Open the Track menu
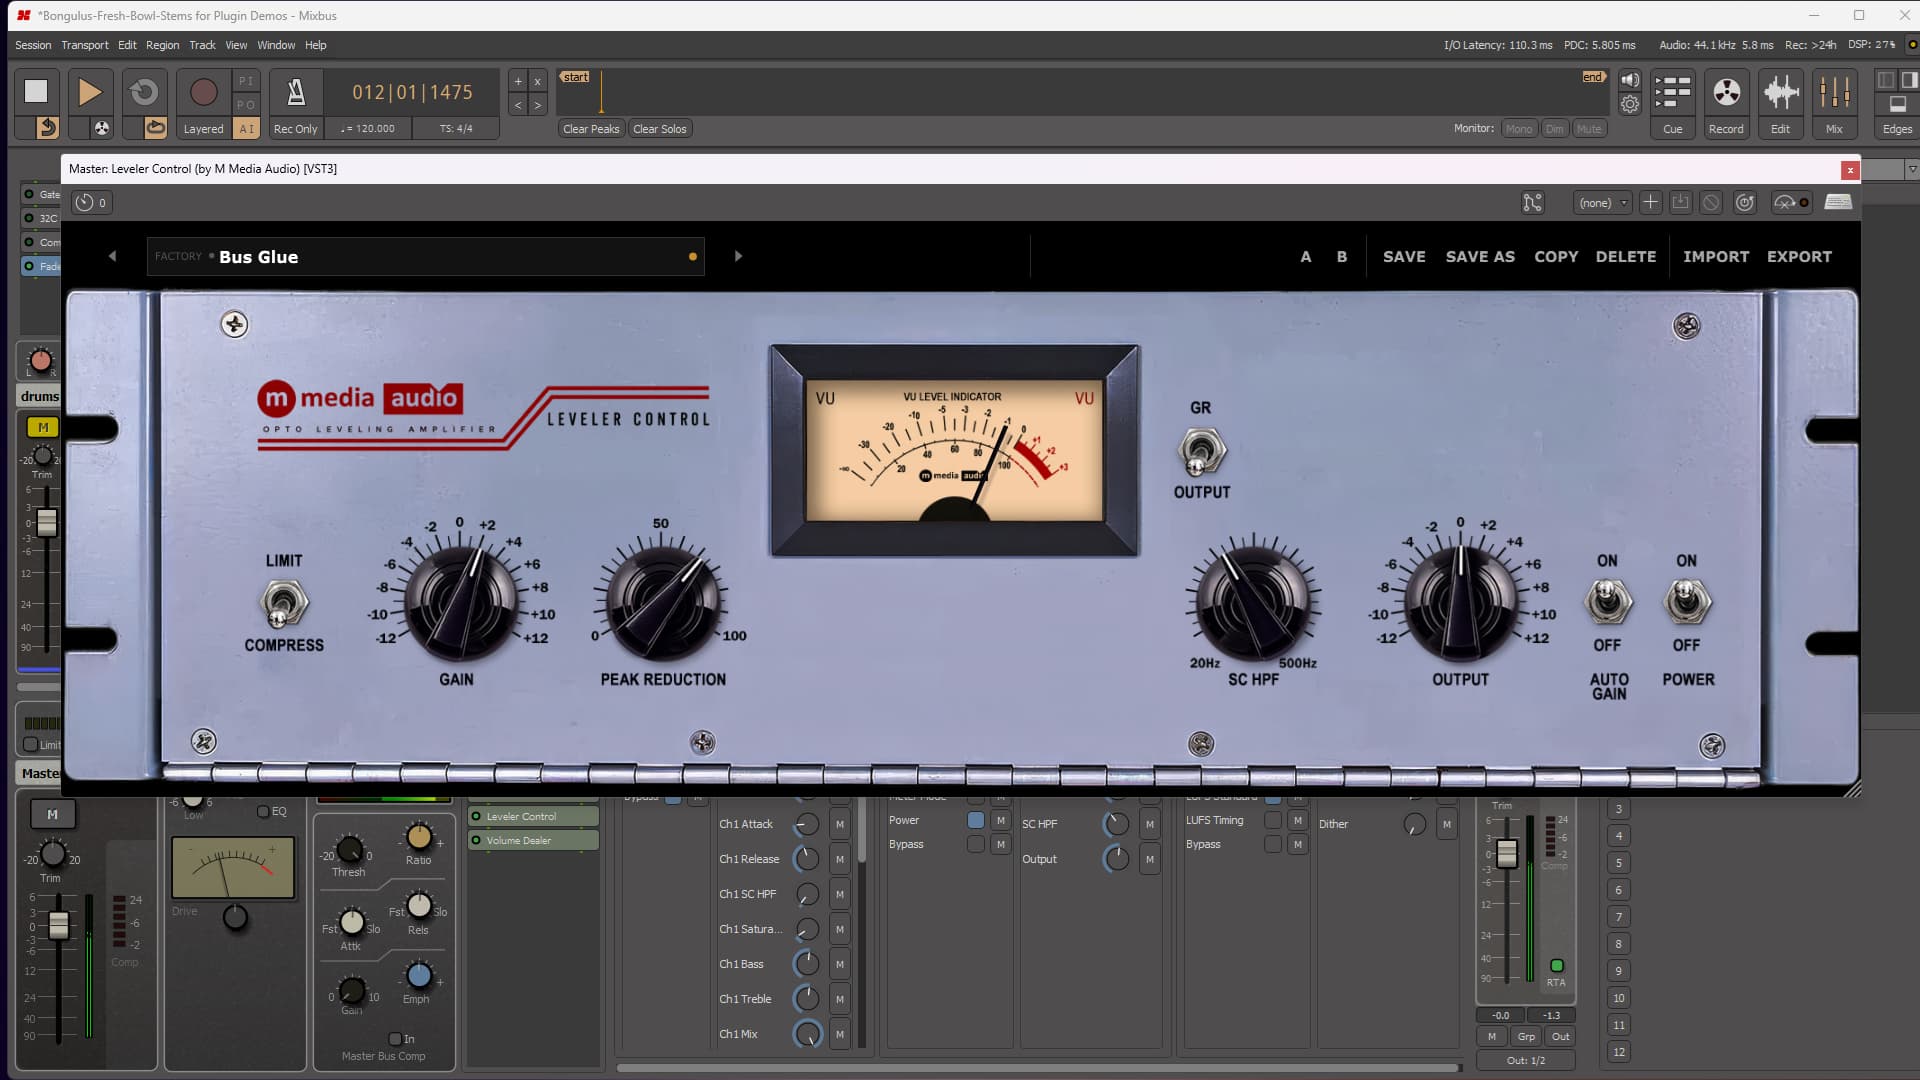The height and width of the screenshot is (1080, 1920). click(x=202, y=45)
